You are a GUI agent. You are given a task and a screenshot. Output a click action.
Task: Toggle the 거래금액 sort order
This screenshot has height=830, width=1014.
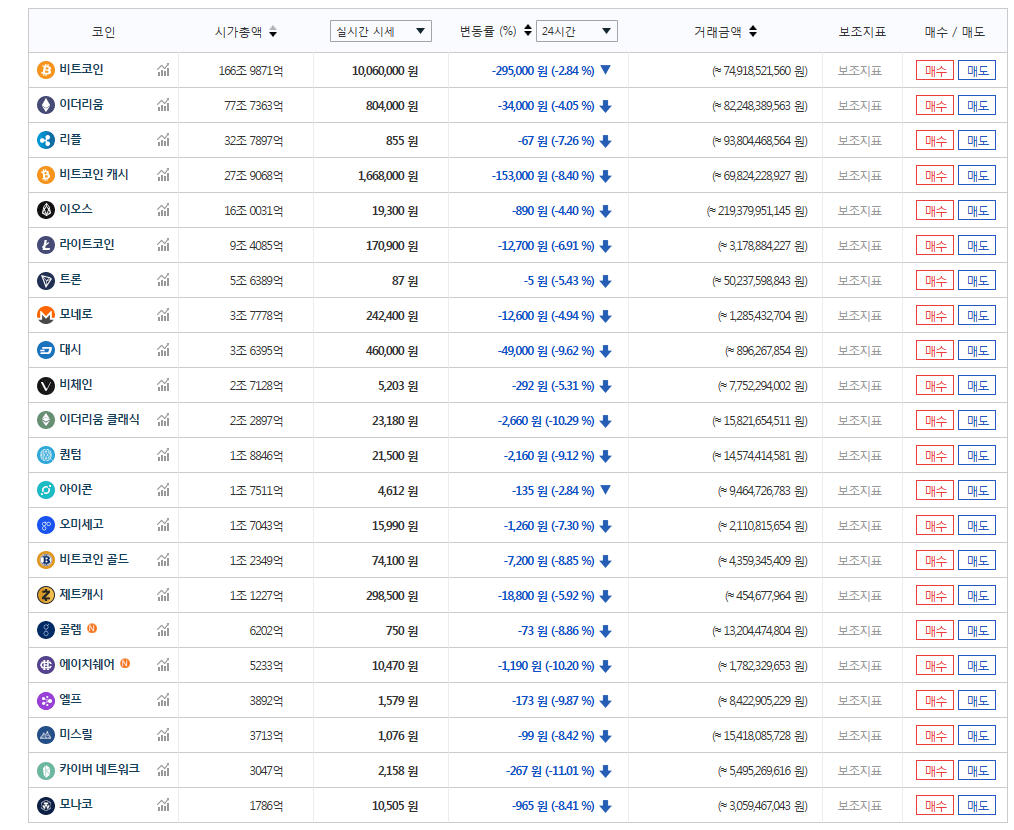751,31
